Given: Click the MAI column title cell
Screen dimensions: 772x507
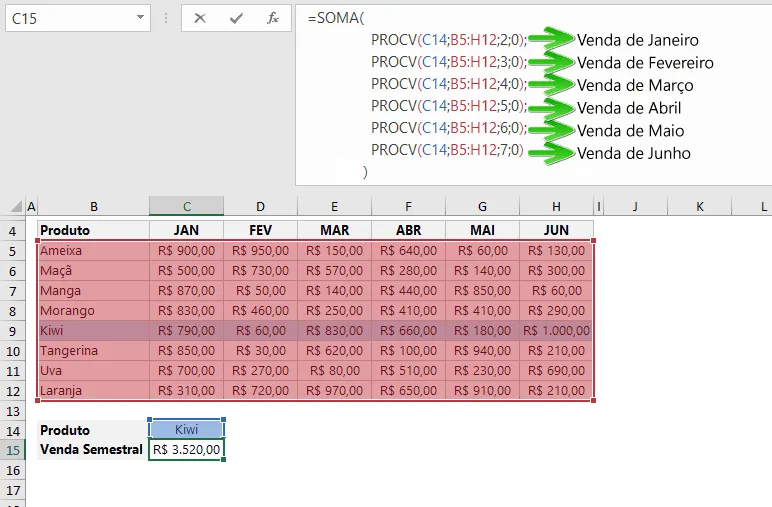Looking at the screenshot, I should [482, 230].
